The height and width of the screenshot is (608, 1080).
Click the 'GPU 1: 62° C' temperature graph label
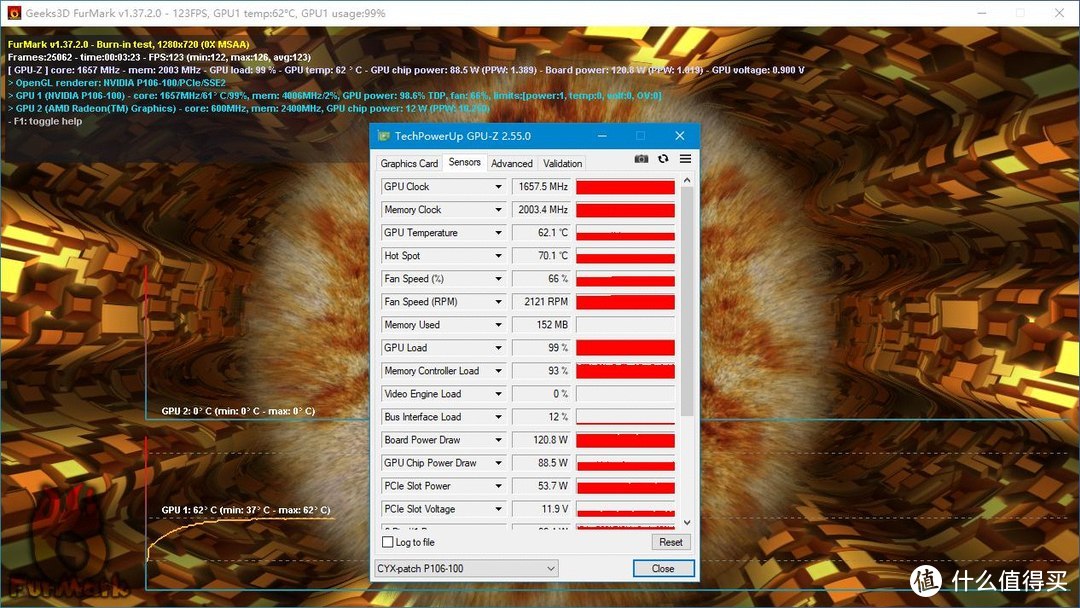[x=246, y=510]
